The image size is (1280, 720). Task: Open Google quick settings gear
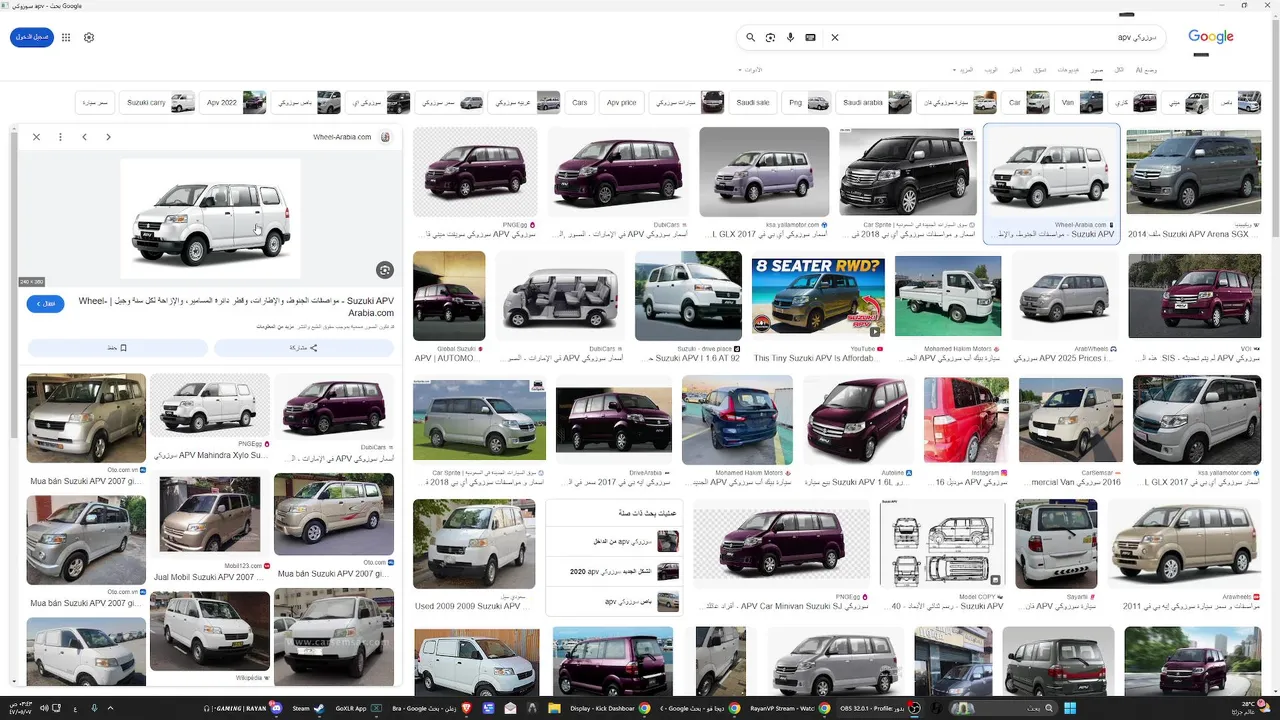pyautogui.click(x=89, y=37)
